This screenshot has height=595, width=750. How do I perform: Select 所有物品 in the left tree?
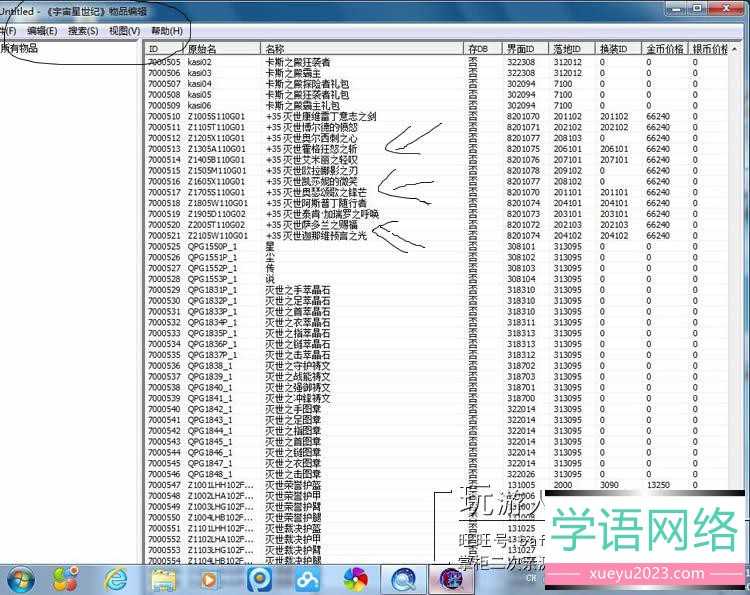[22, 49]
